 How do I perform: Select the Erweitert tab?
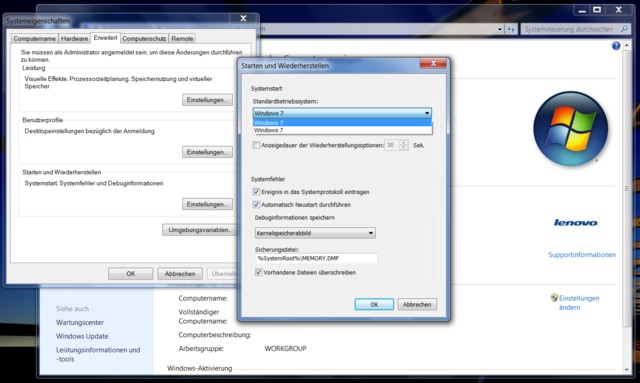105,38
